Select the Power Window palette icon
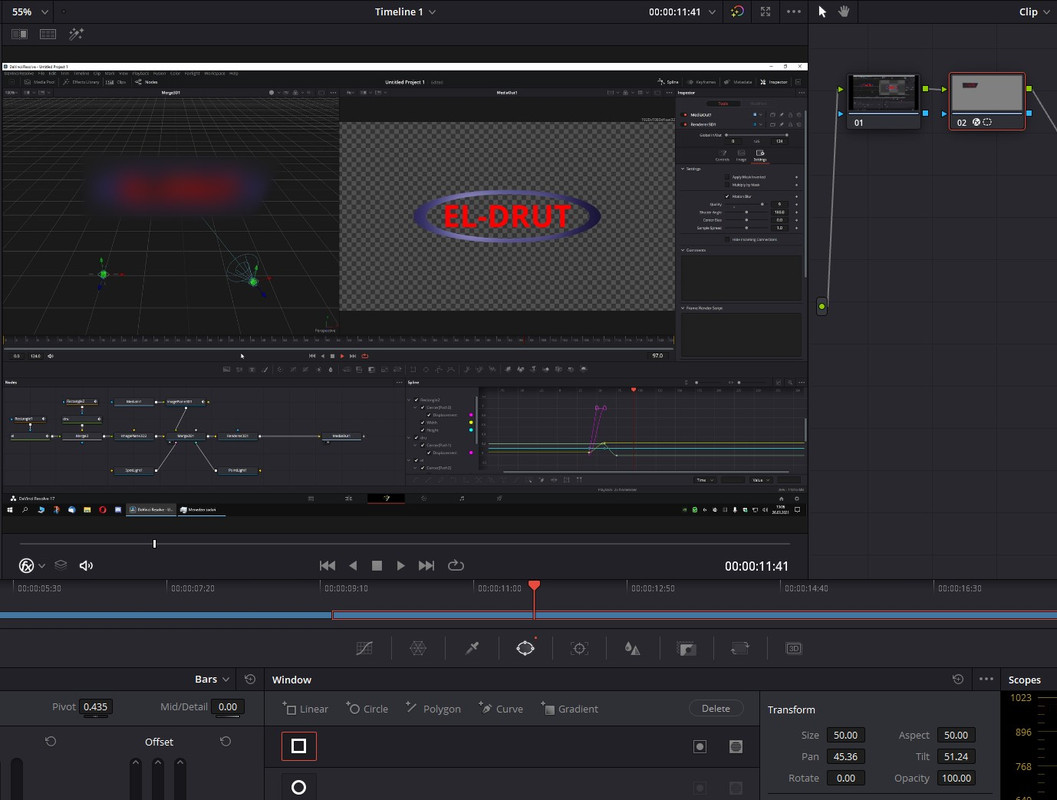 pyautogui.click(x=525, y=648)
